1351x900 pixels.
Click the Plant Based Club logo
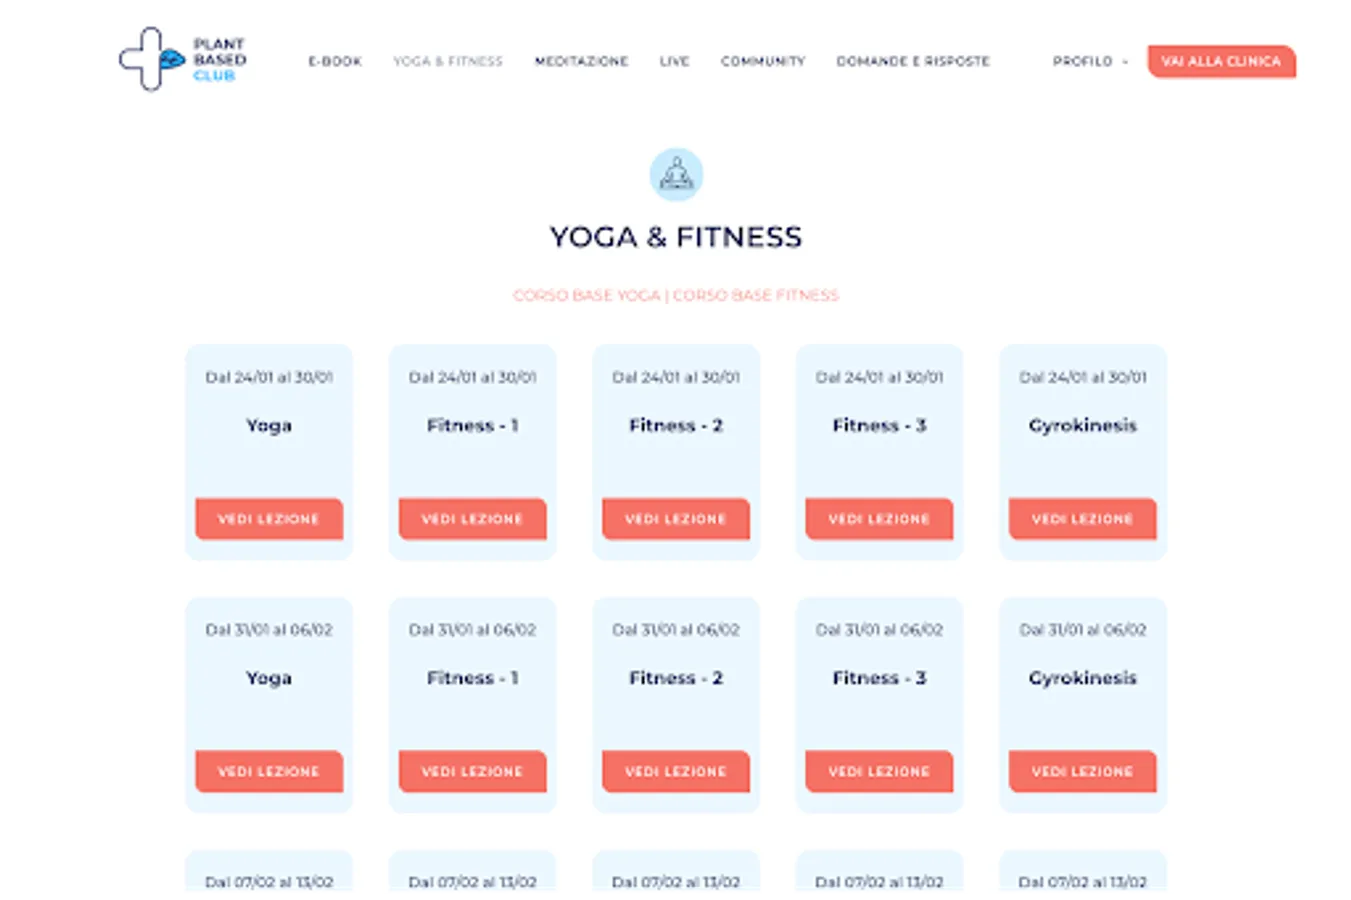point(182,60)
